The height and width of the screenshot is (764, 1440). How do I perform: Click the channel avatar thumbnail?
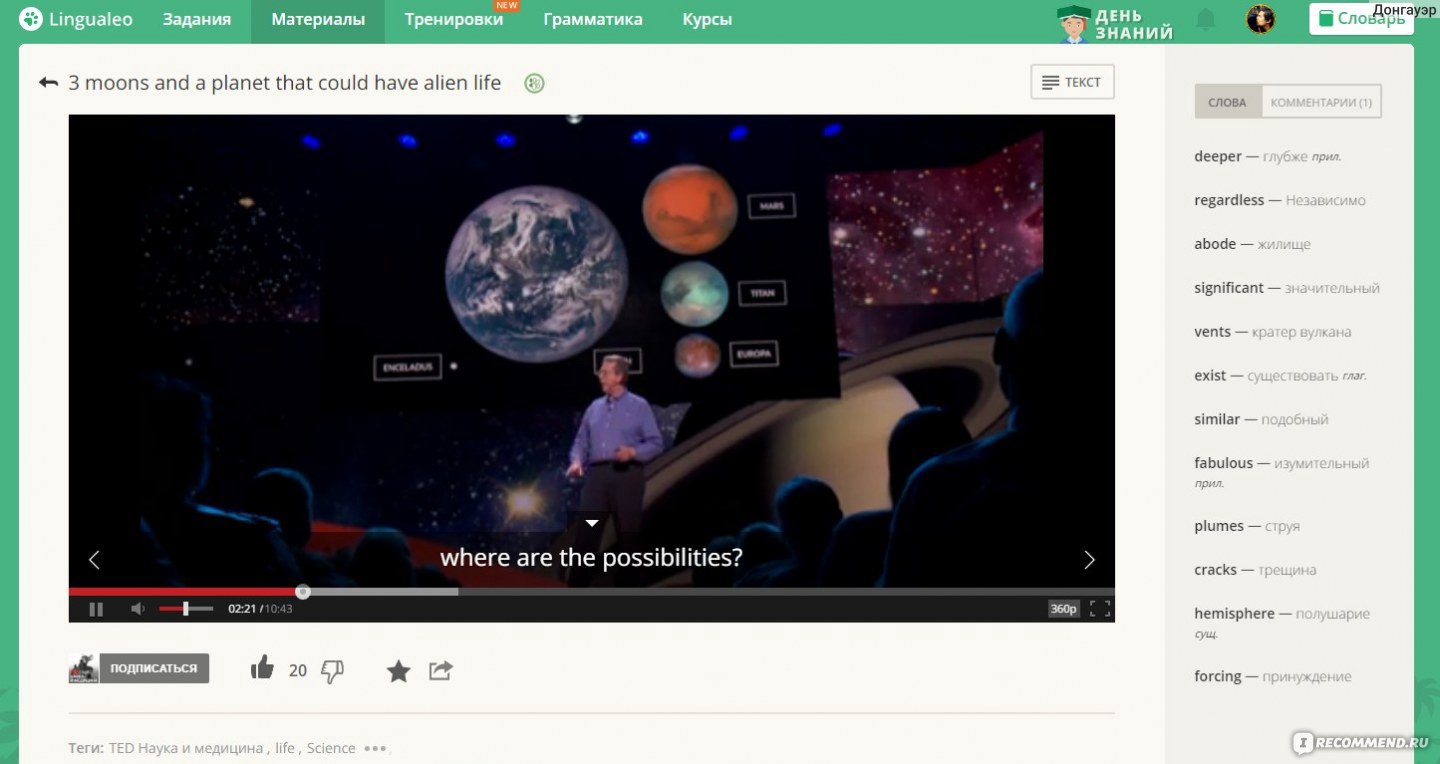click(84, 668)
